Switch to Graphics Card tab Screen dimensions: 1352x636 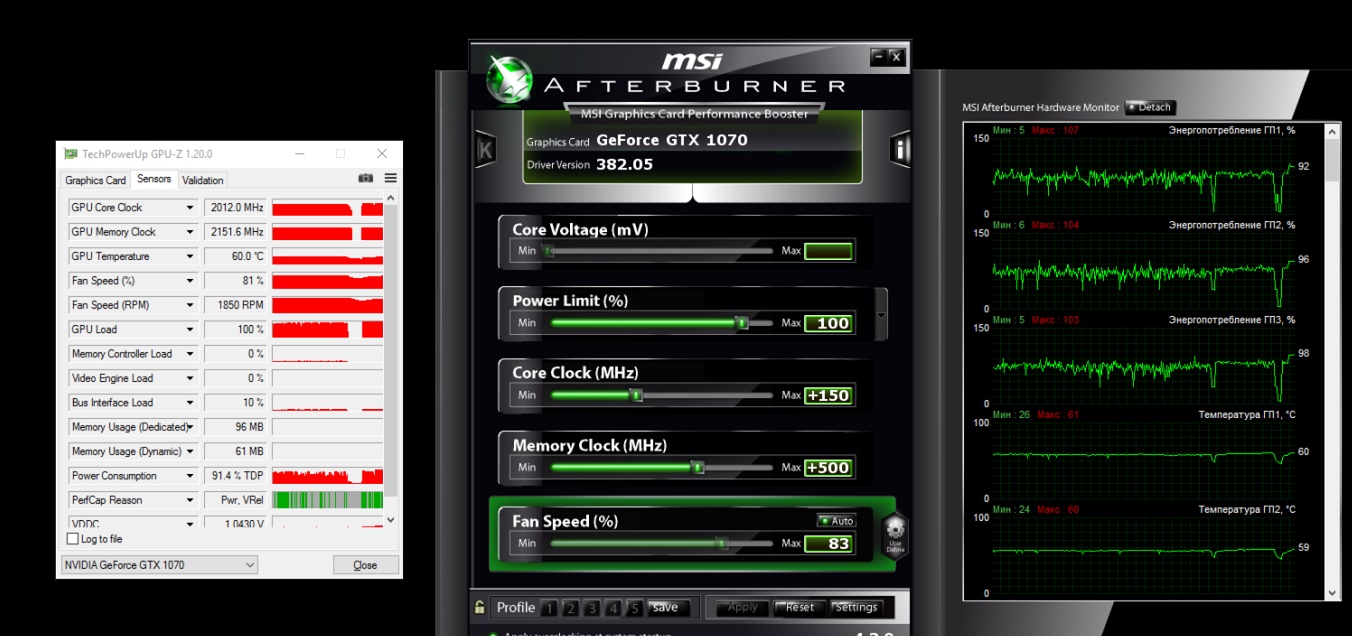pyautogui.click(x=96, y=180)
